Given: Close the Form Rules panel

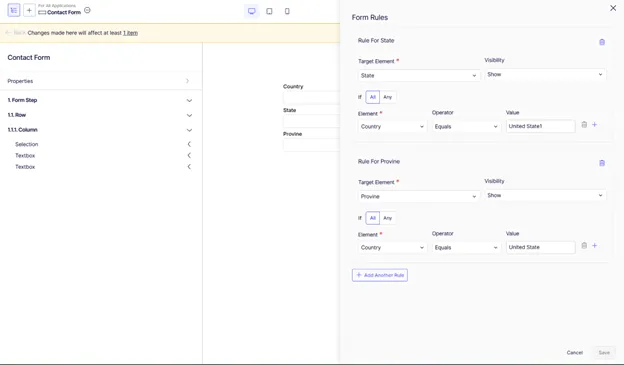Looking at the screenshot, I should click(613, 8).
